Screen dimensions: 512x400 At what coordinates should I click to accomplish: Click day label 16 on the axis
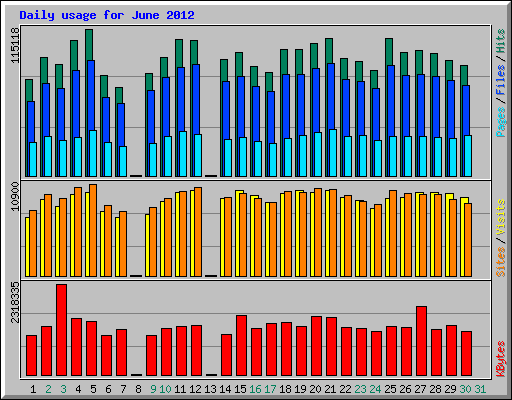click(x=255, y=389)
